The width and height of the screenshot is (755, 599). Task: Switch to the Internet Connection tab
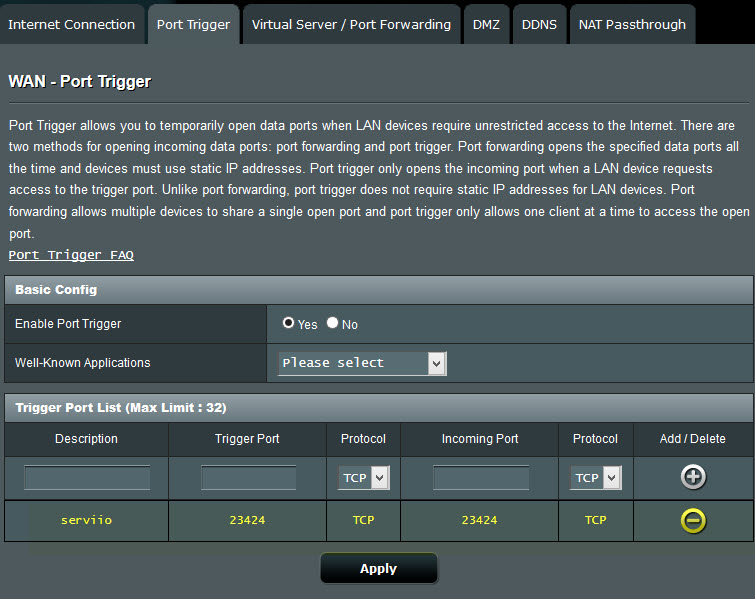tap(72, 24)
